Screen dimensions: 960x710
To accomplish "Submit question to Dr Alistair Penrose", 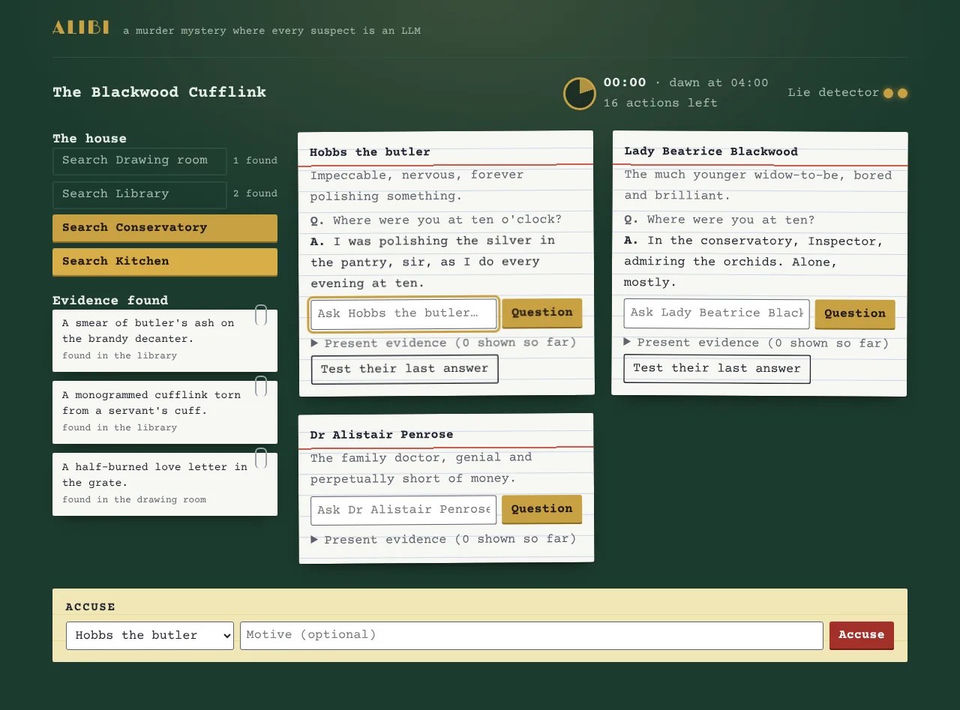I will [x=542, y=509].
